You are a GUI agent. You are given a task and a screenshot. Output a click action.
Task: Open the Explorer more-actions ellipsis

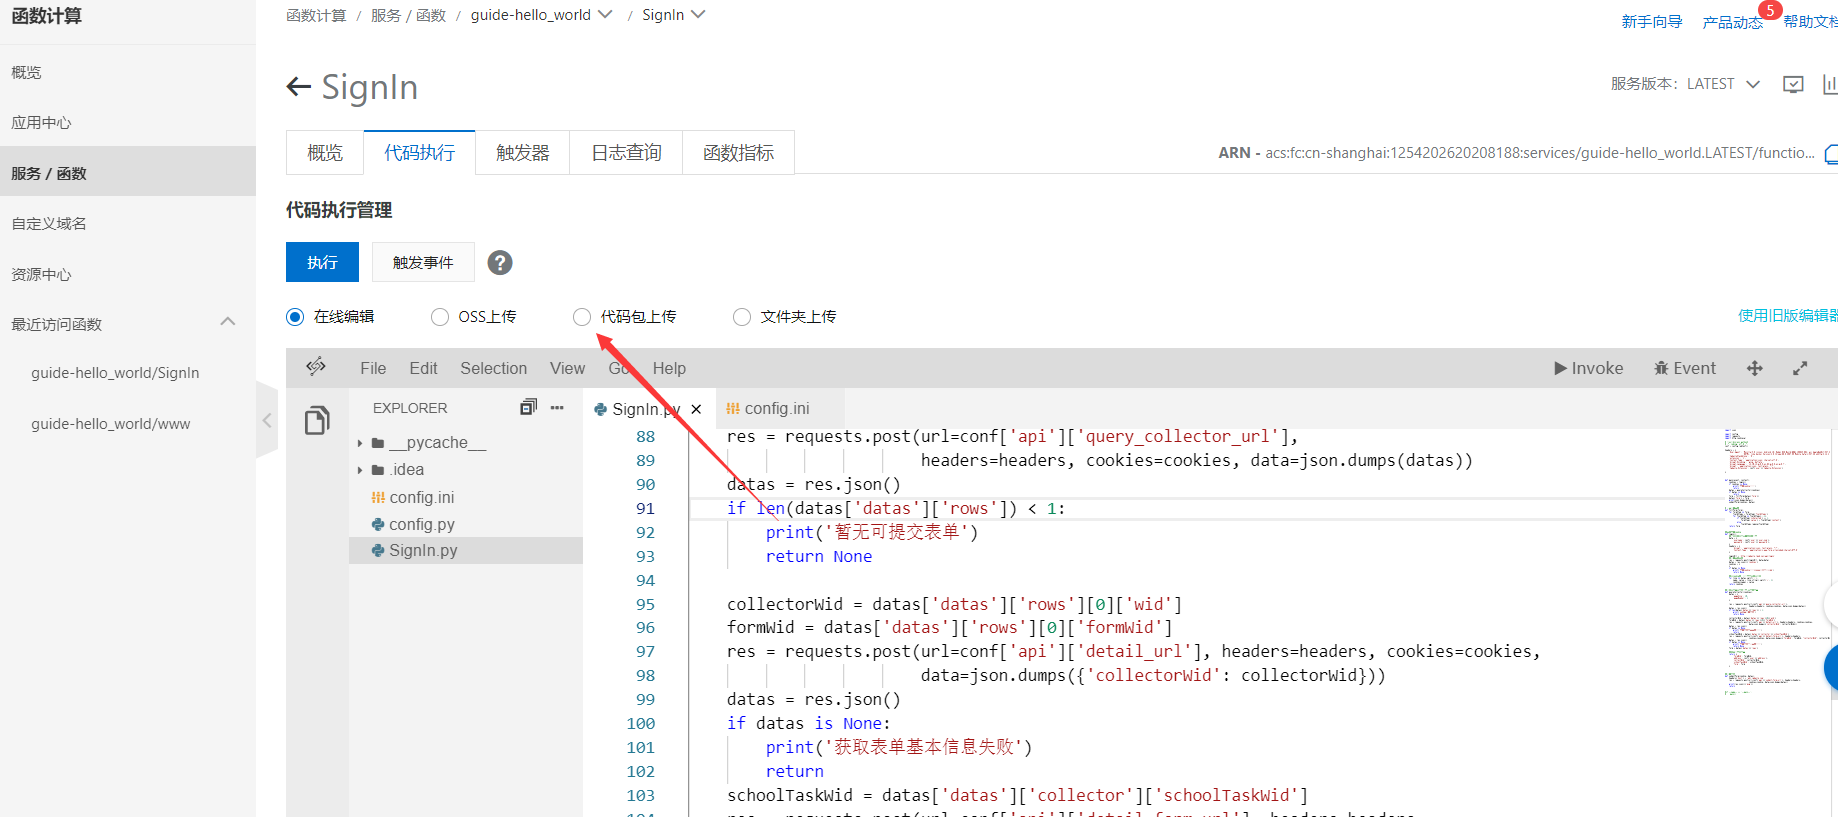[x=557, y=407]
